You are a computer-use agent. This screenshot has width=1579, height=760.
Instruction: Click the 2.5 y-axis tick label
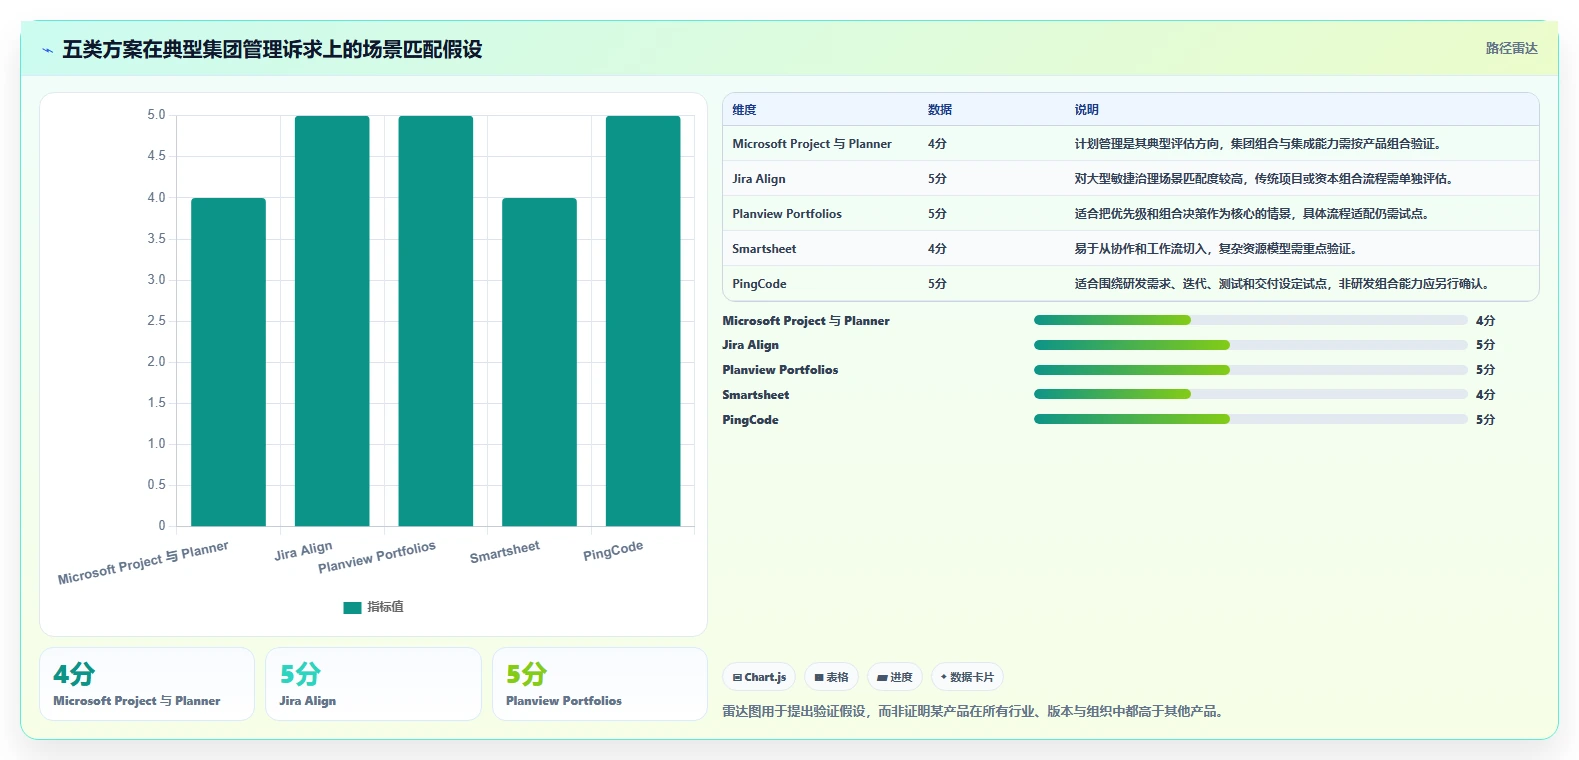point(156,321)
